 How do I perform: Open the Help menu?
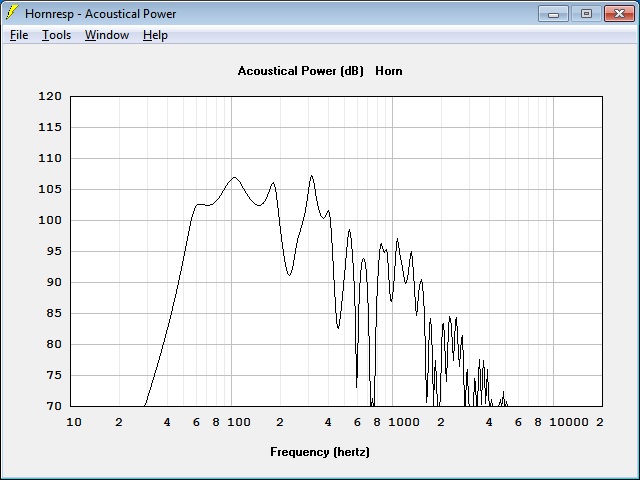(155, 36)
